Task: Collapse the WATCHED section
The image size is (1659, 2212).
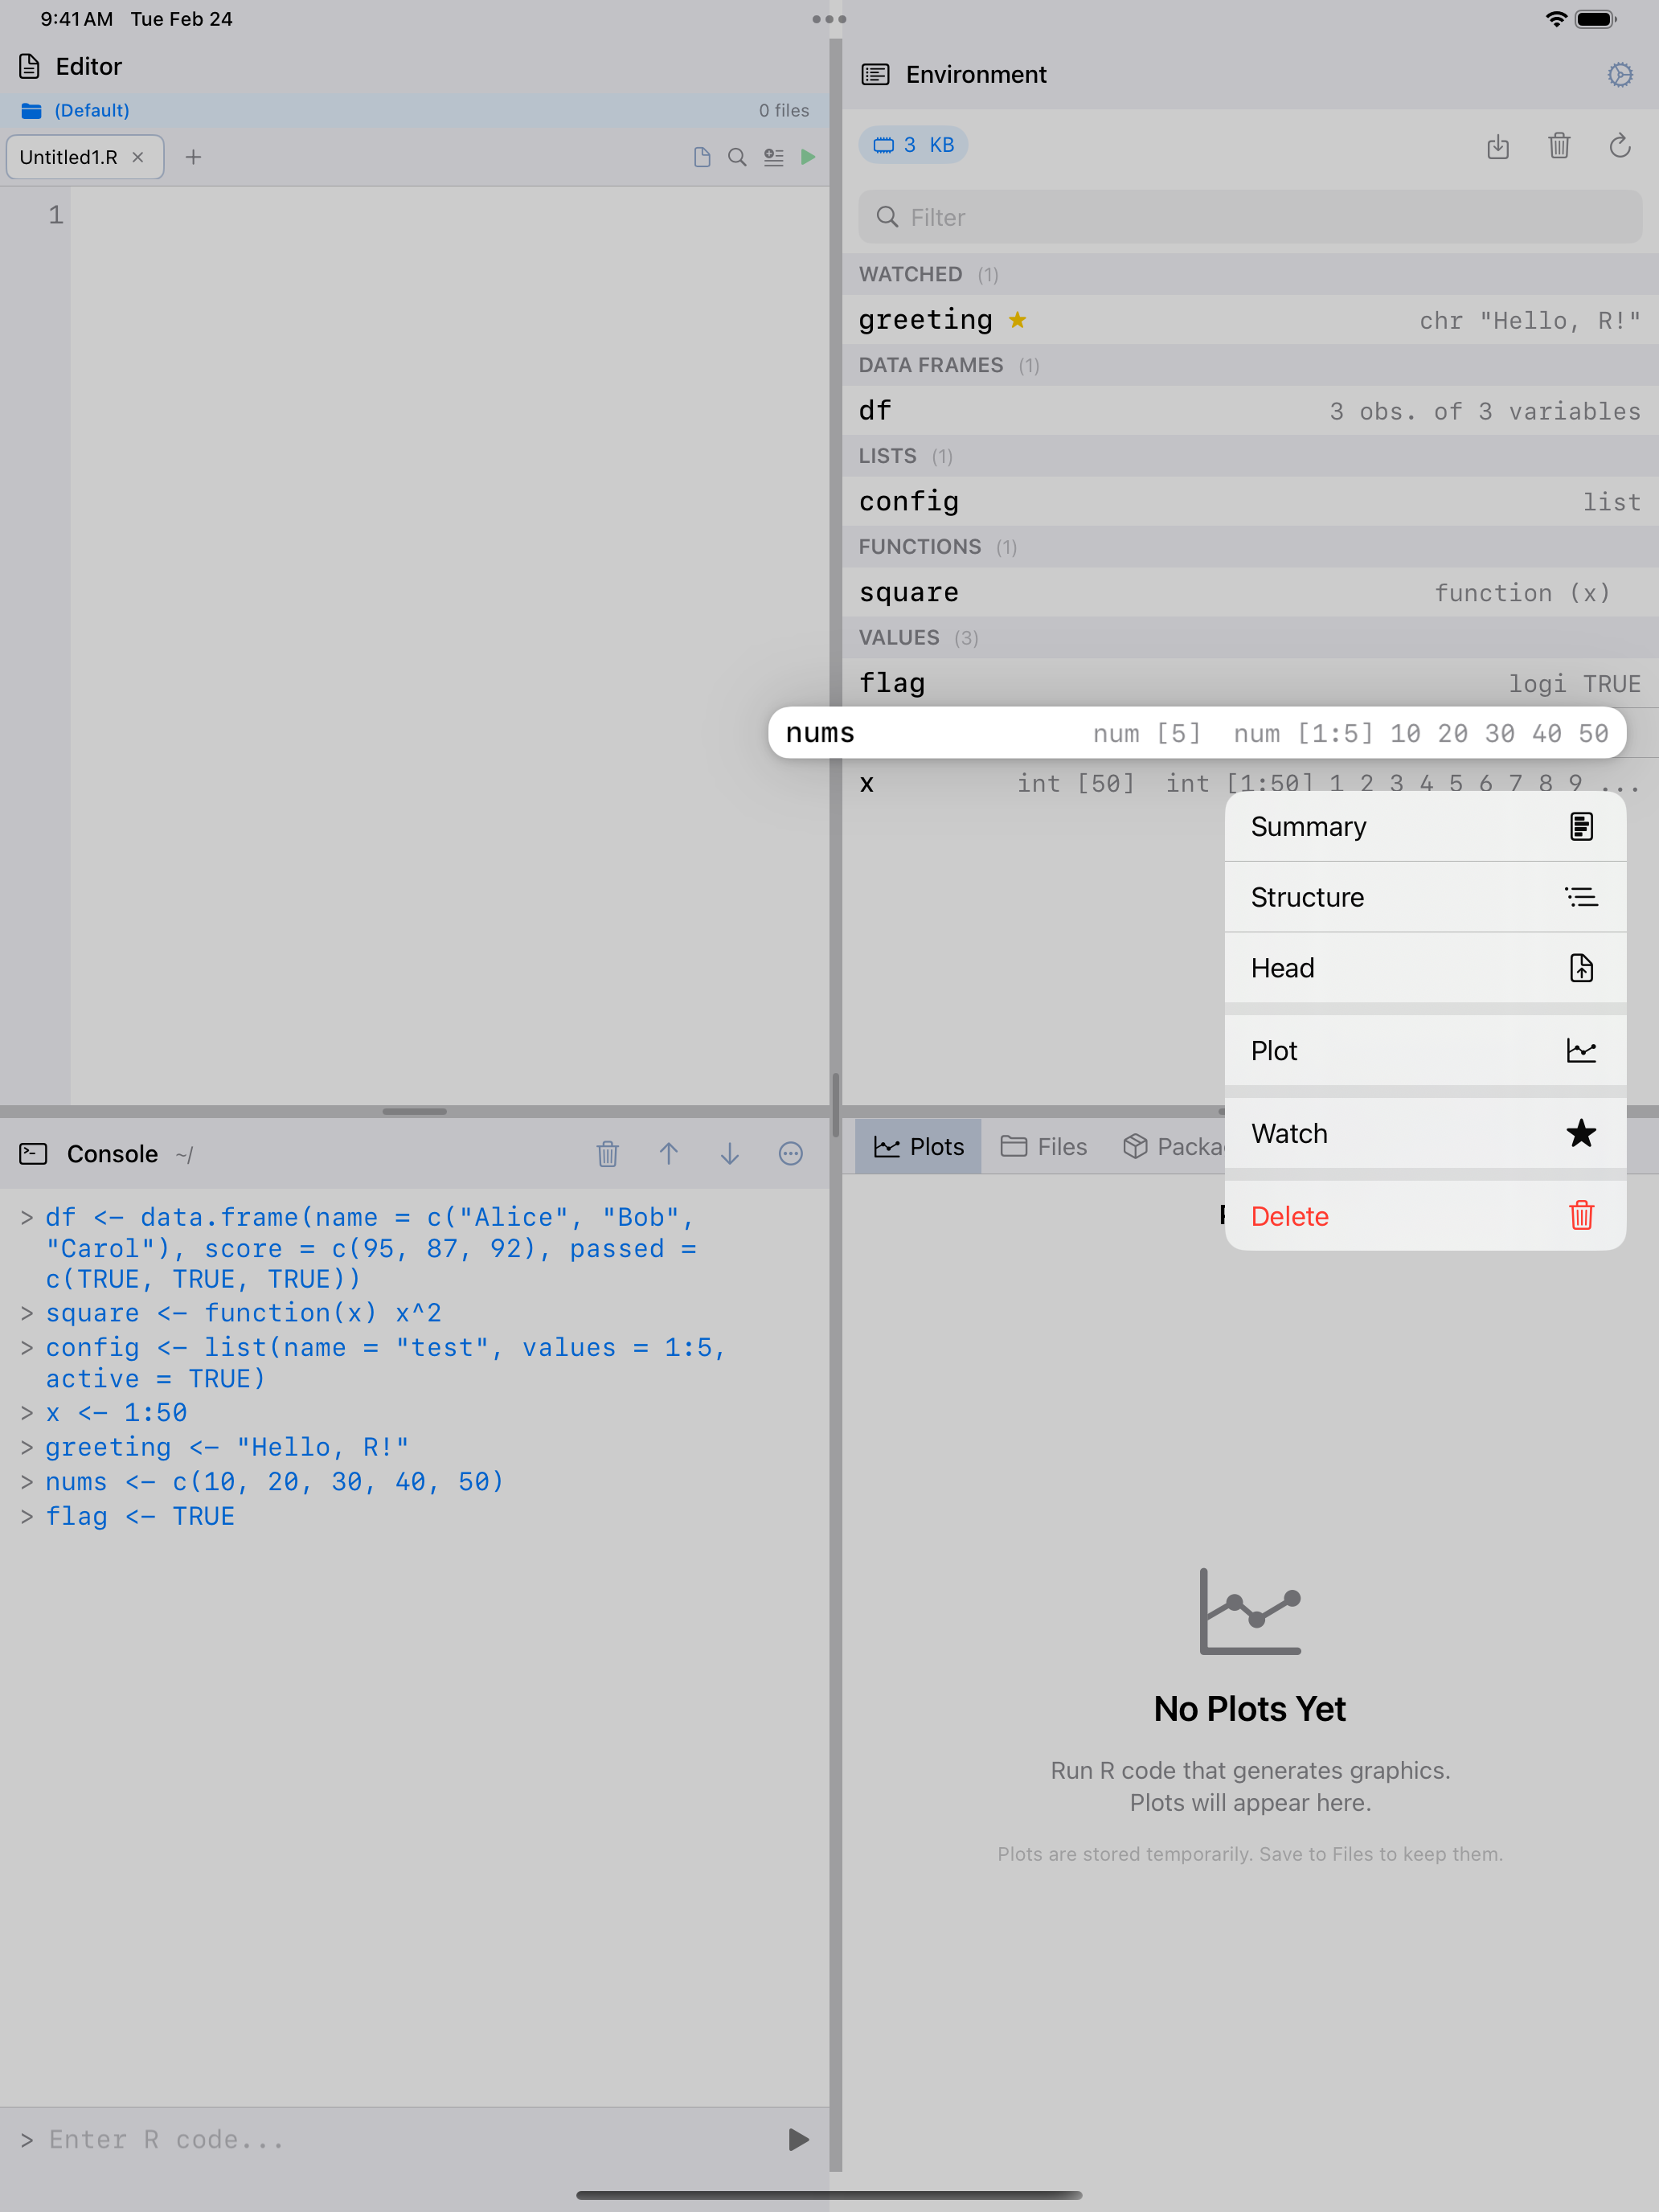Action: 911,273
